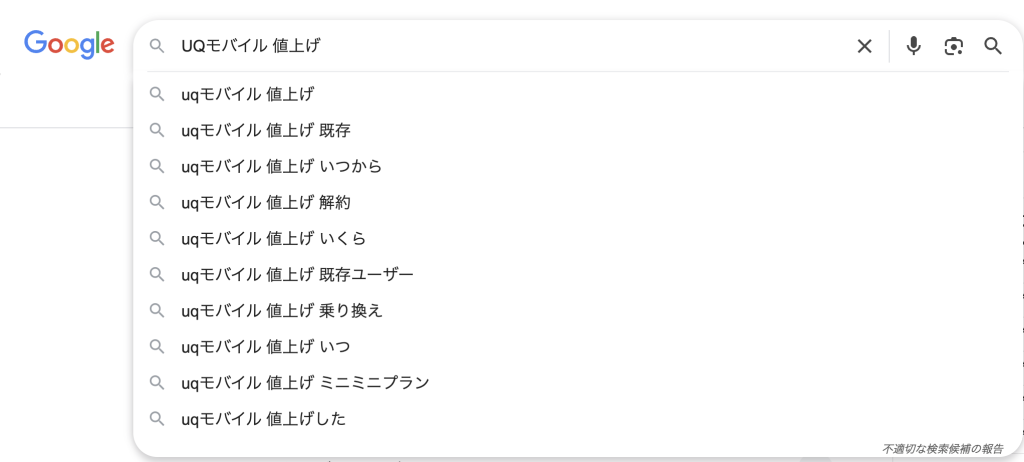Screen dimensions: 1024x462
Task: Select the "値上げ ミニミニプラン" suggestion
Action: point(305,382)
